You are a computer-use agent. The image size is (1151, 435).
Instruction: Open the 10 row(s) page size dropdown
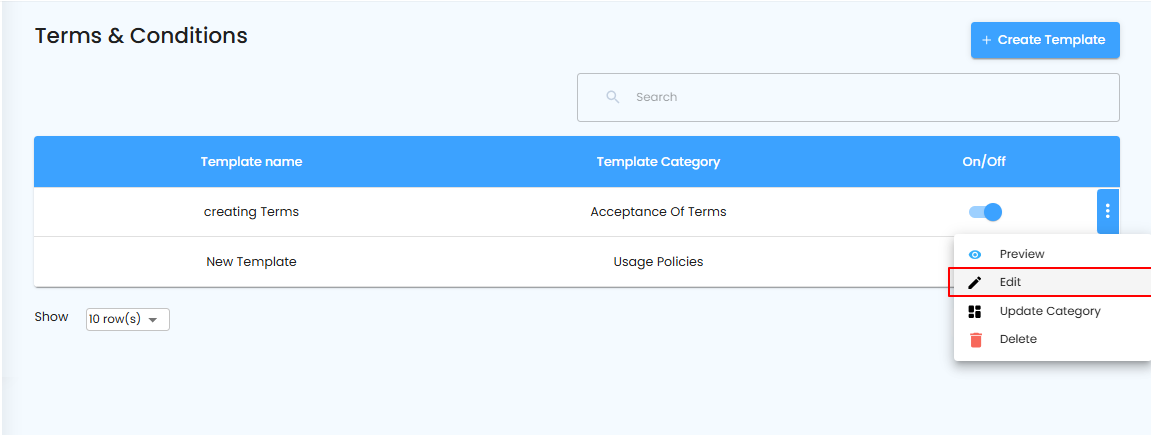(x=128, y=319)
